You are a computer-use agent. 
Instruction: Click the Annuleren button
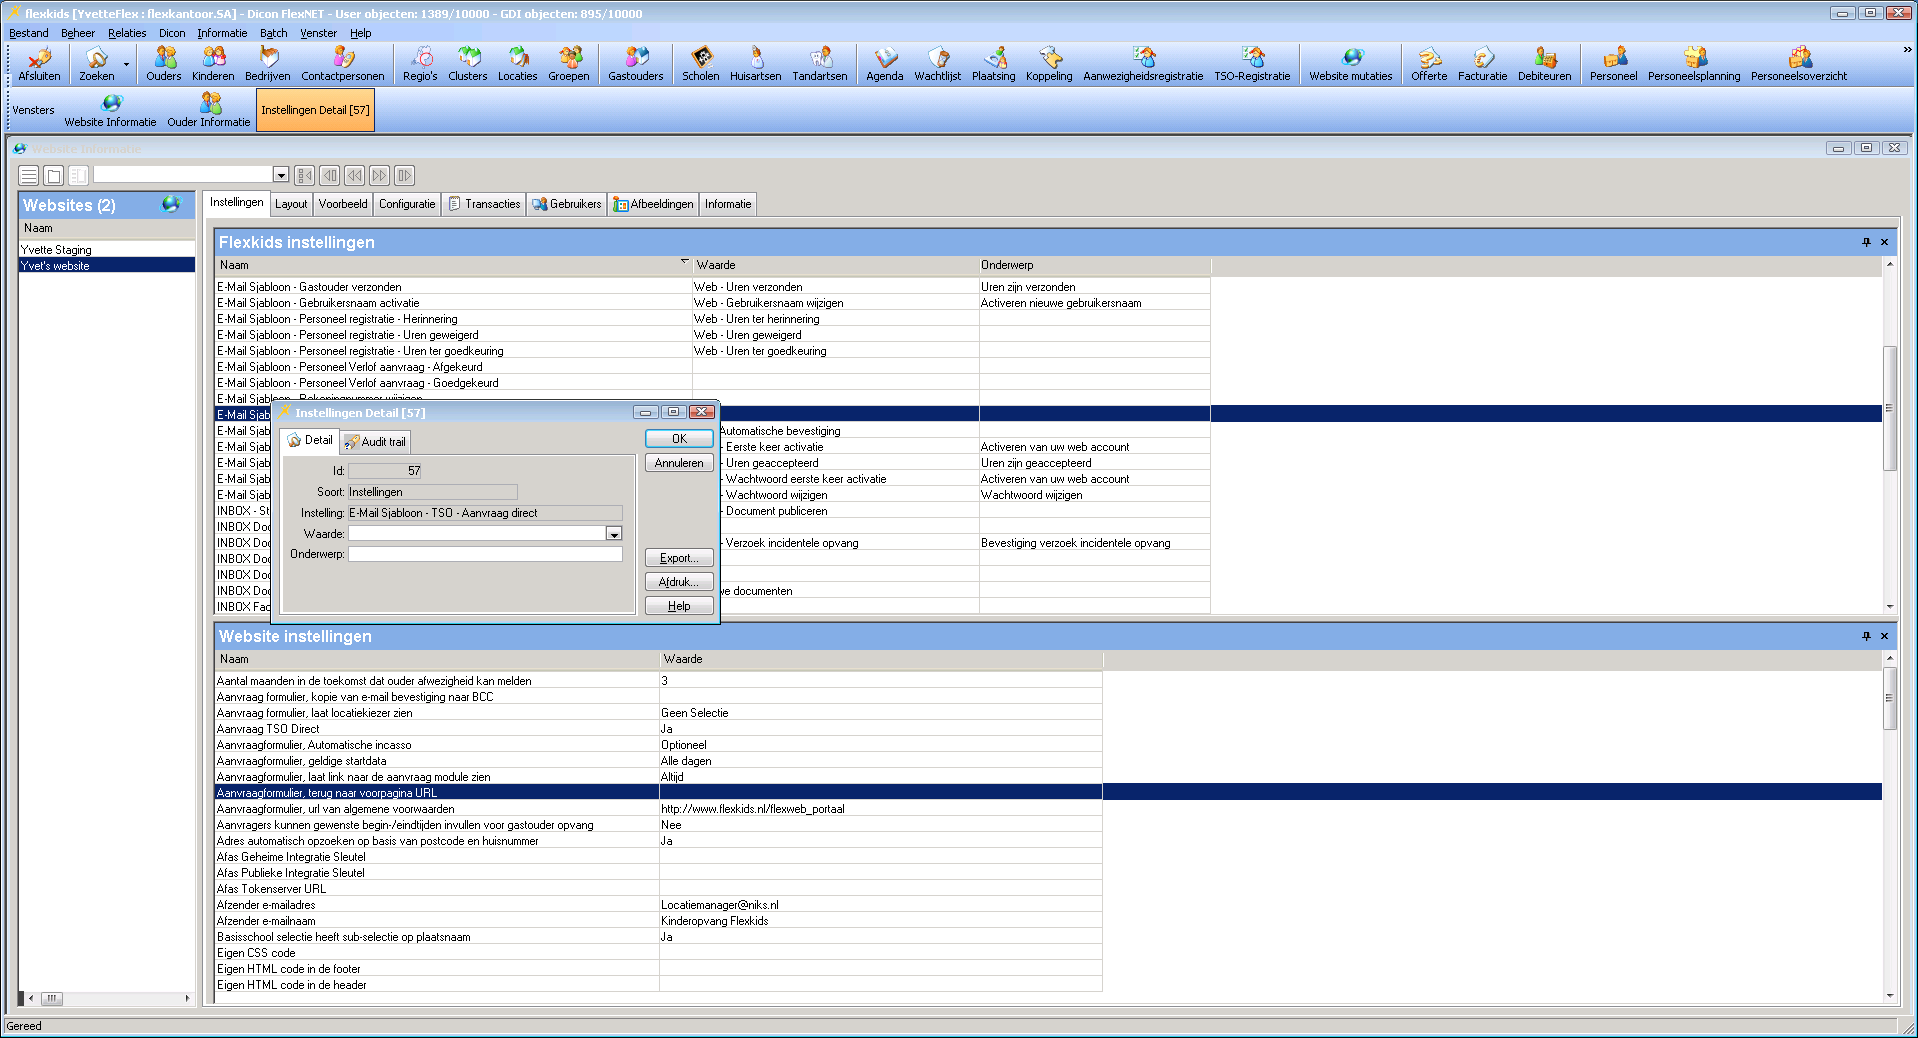point(679,463)
